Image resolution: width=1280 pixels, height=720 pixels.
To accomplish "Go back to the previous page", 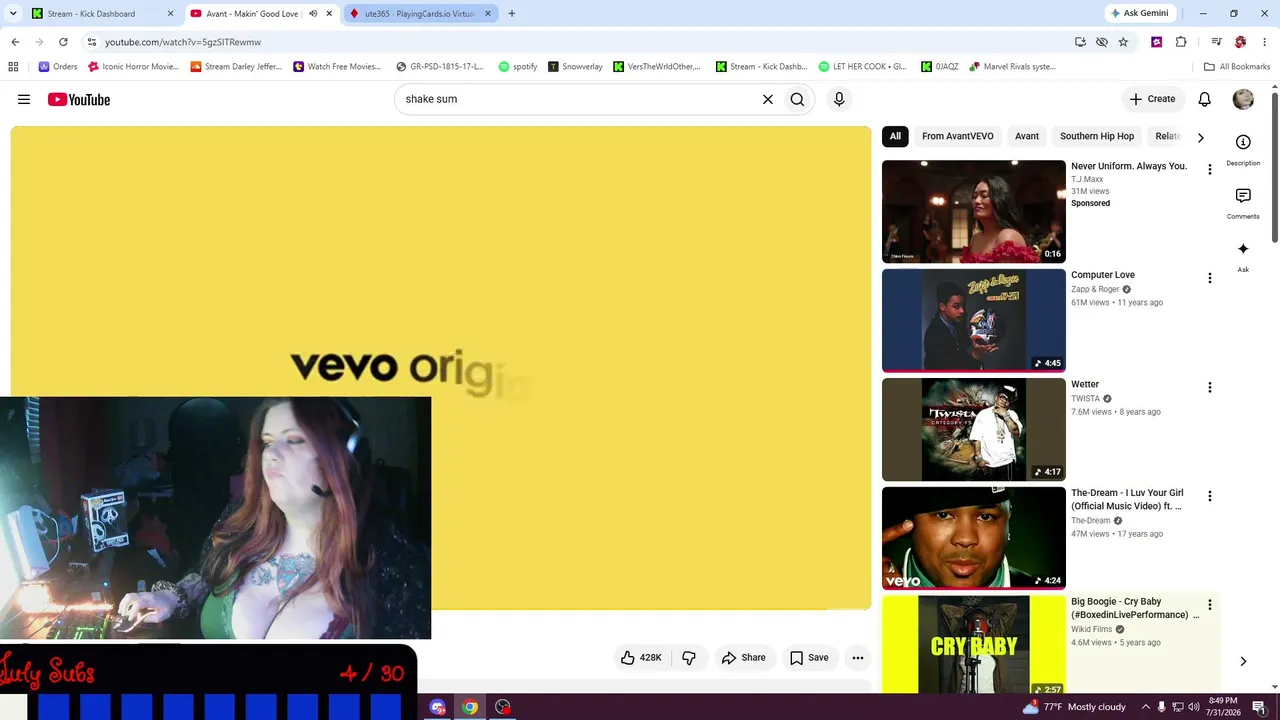I will pyautogui.click(x=15, y=42).
